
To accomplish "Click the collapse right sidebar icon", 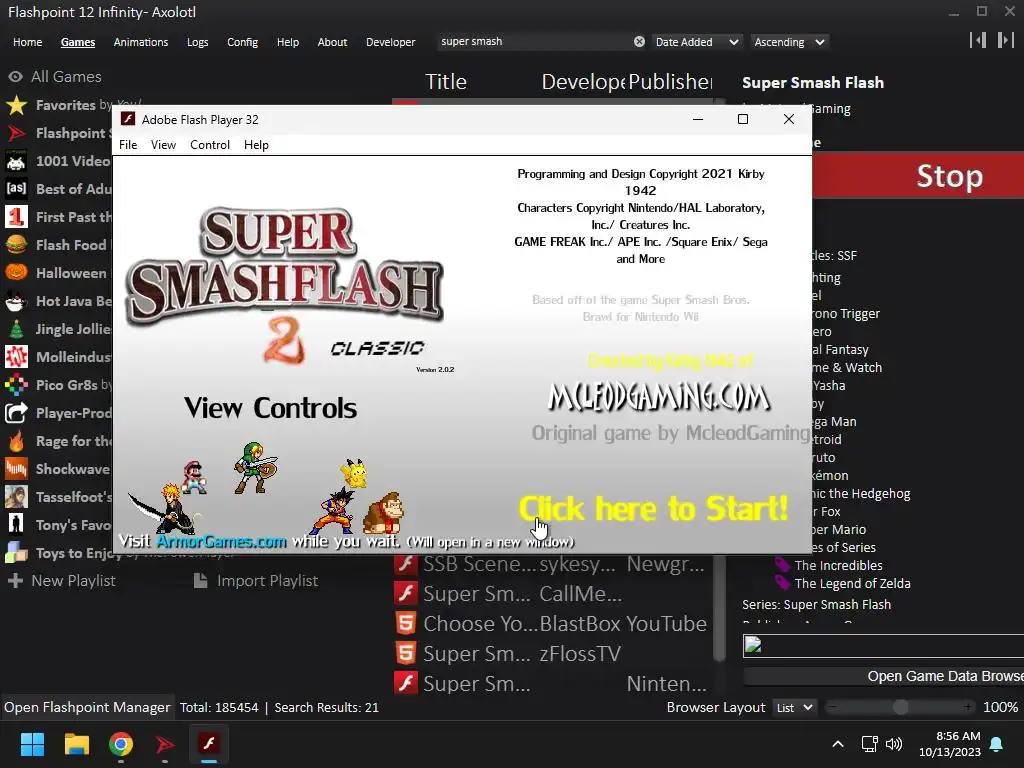I will point(1005,40).
